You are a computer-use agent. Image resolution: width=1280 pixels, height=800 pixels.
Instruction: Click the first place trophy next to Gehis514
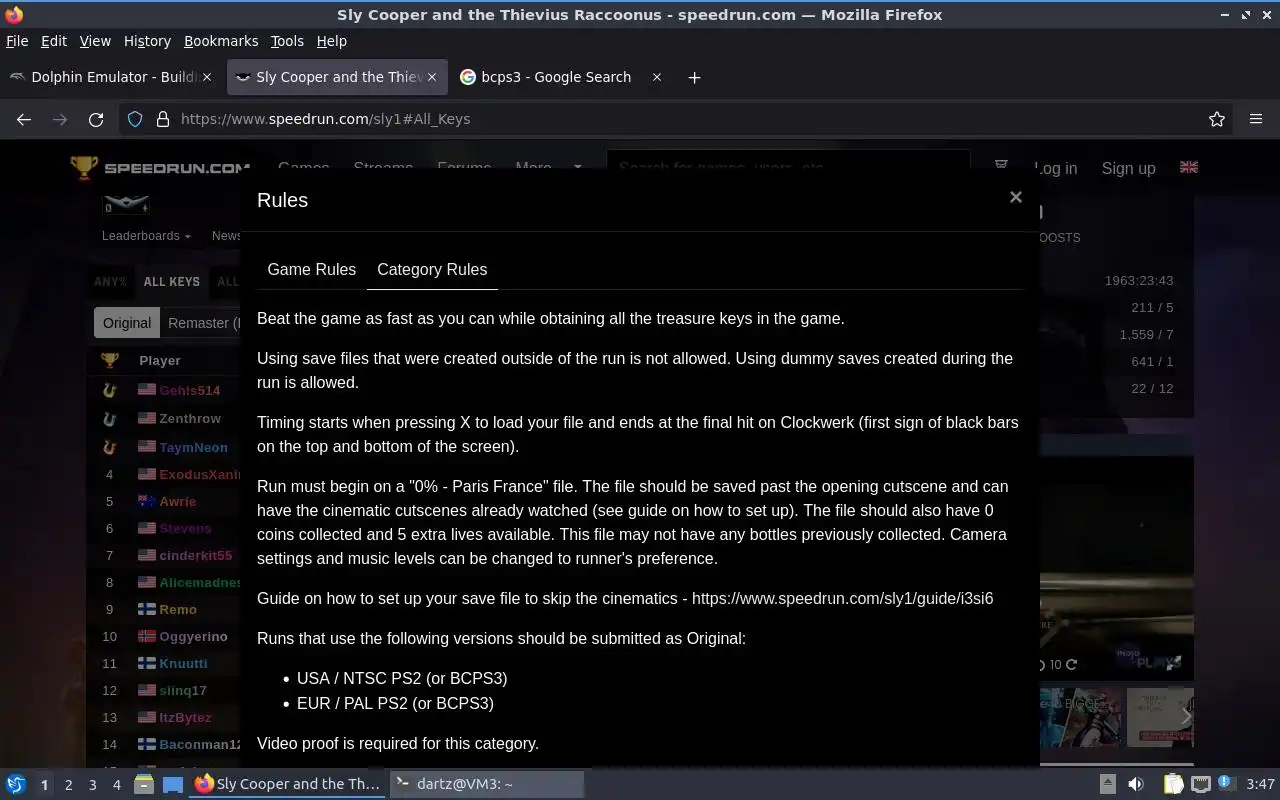(x=110, y=390)
